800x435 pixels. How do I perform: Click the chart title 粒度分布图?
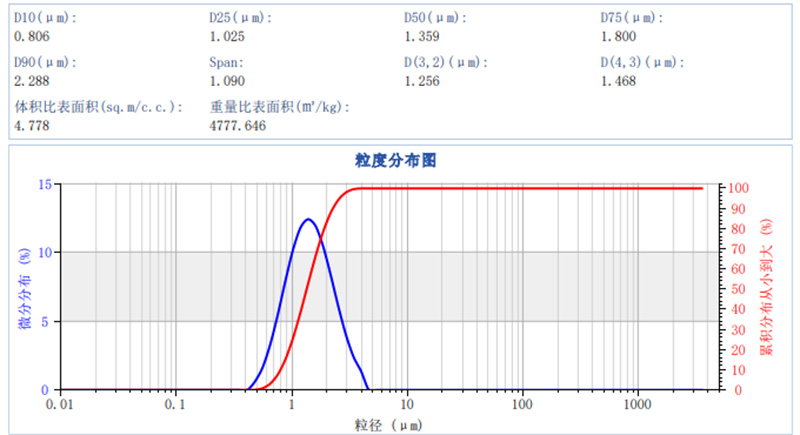point(396,160)
